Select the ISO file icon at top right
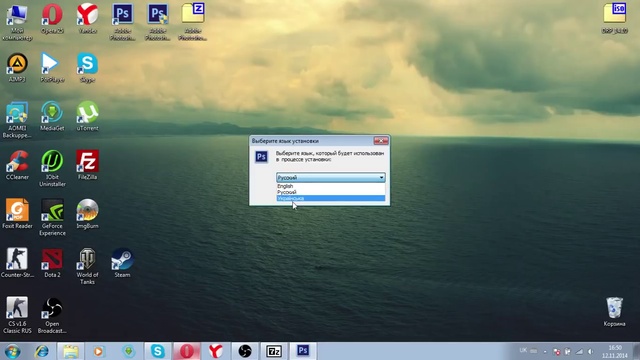The width and height of the screenshot is (640, 360). [x=614, y=19]
